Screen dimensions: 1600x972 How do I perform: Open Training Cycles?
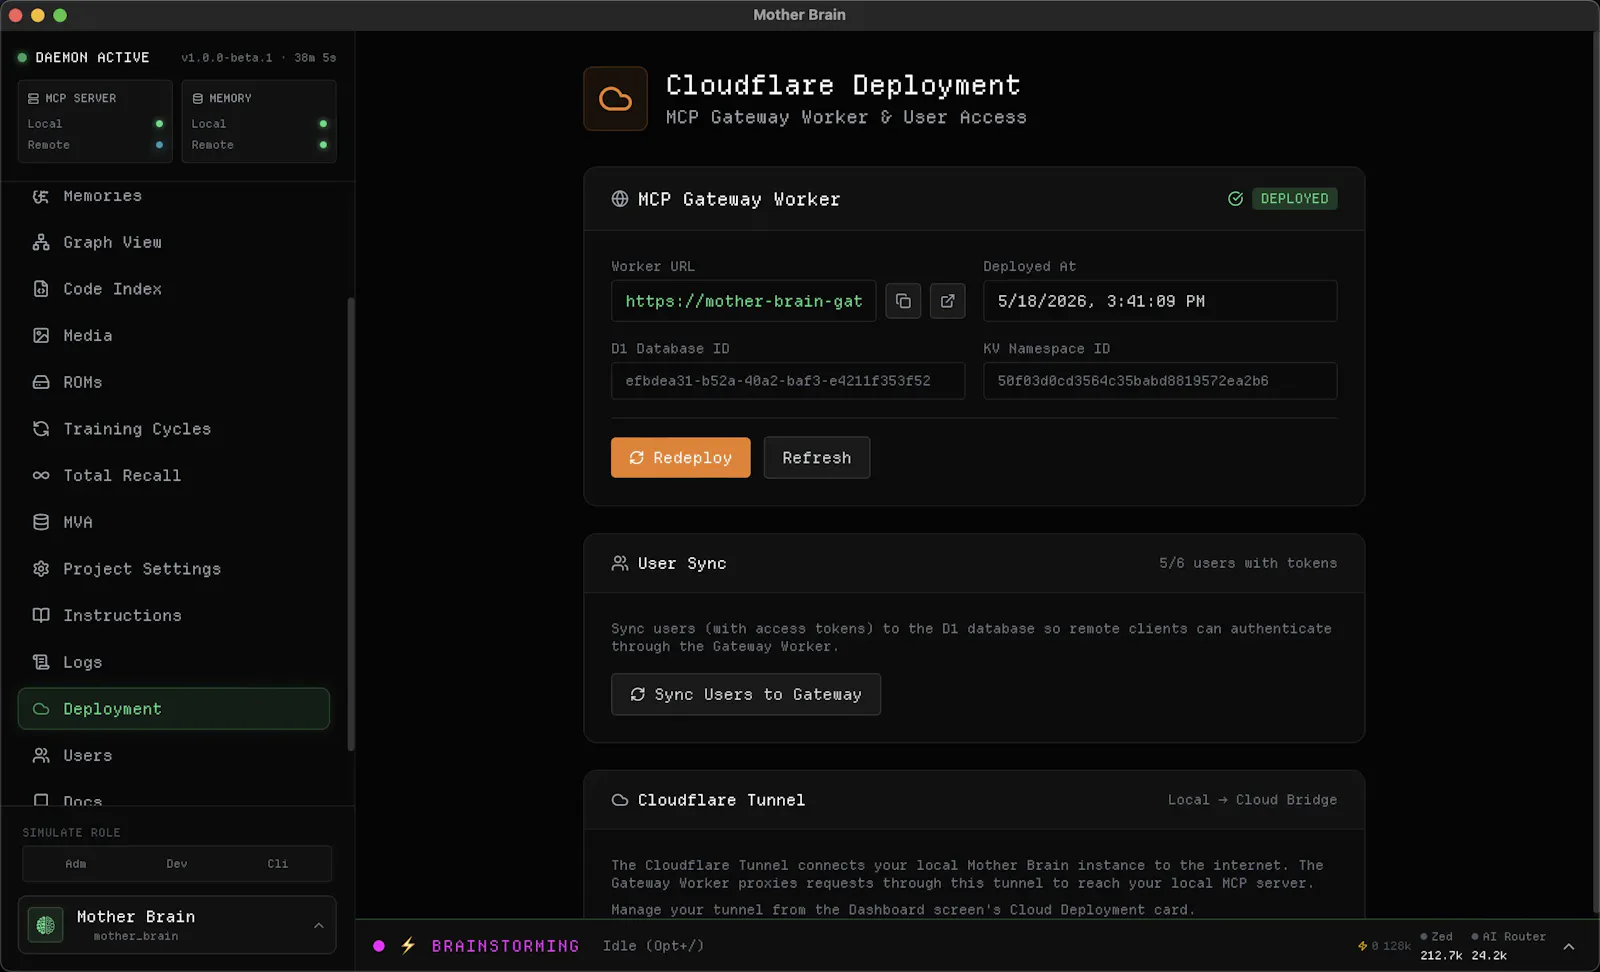[173, 429]
